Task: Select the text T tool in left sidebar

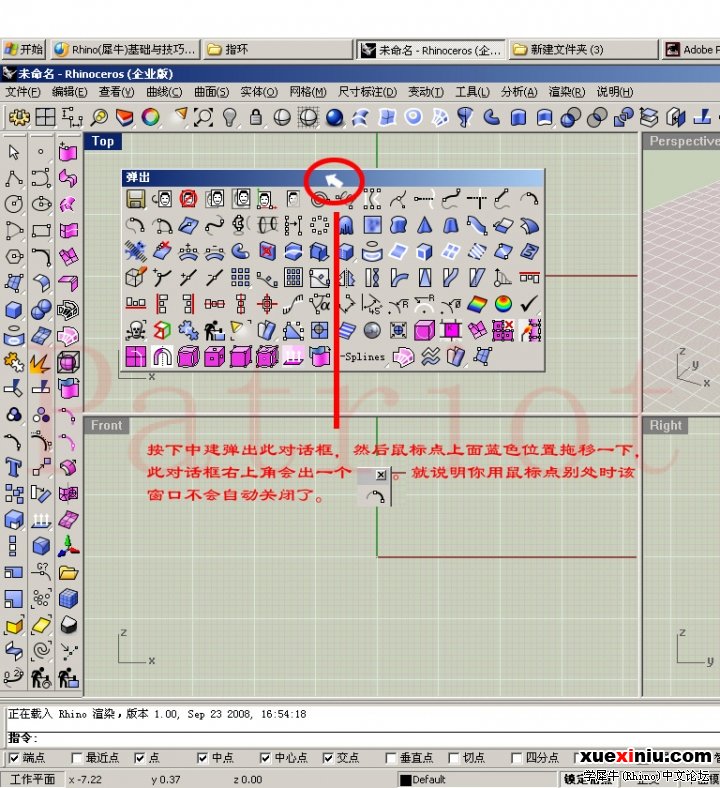Action: [14, 467]
